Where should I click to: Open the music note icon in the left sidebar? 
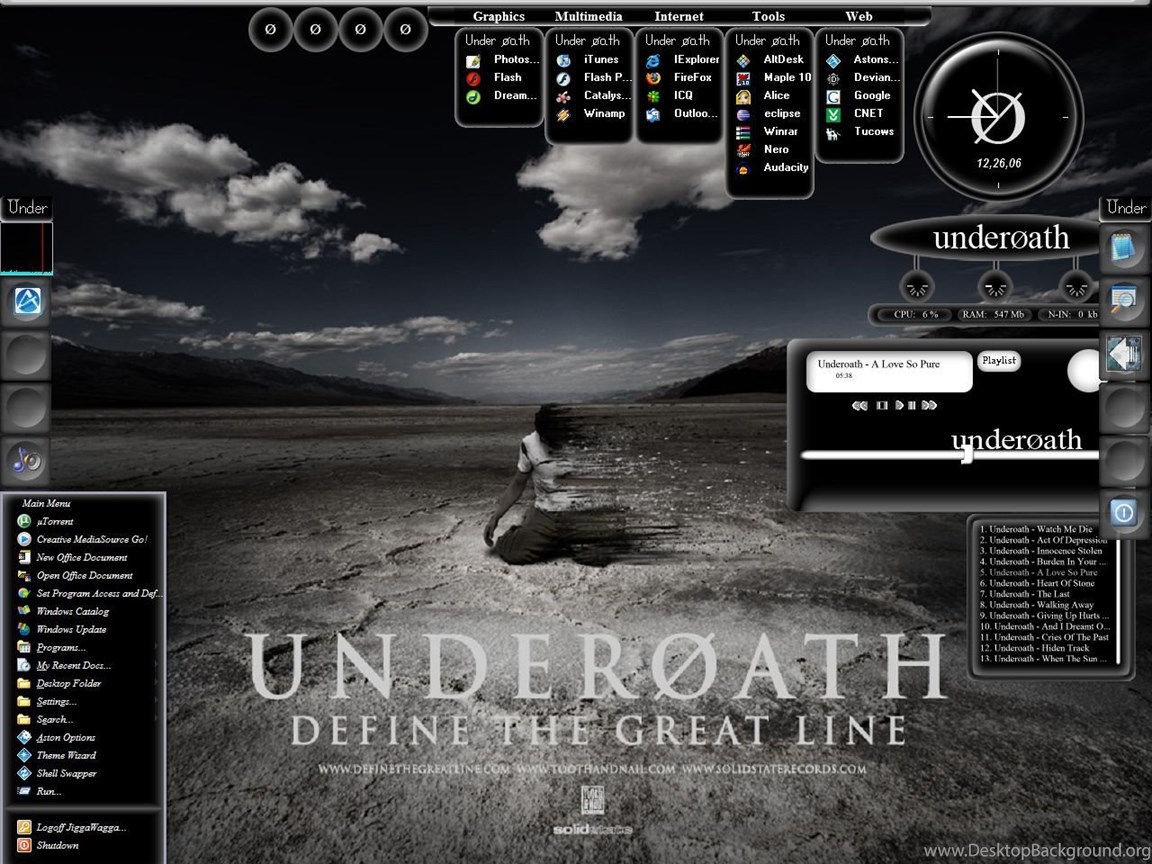[27, 460]
